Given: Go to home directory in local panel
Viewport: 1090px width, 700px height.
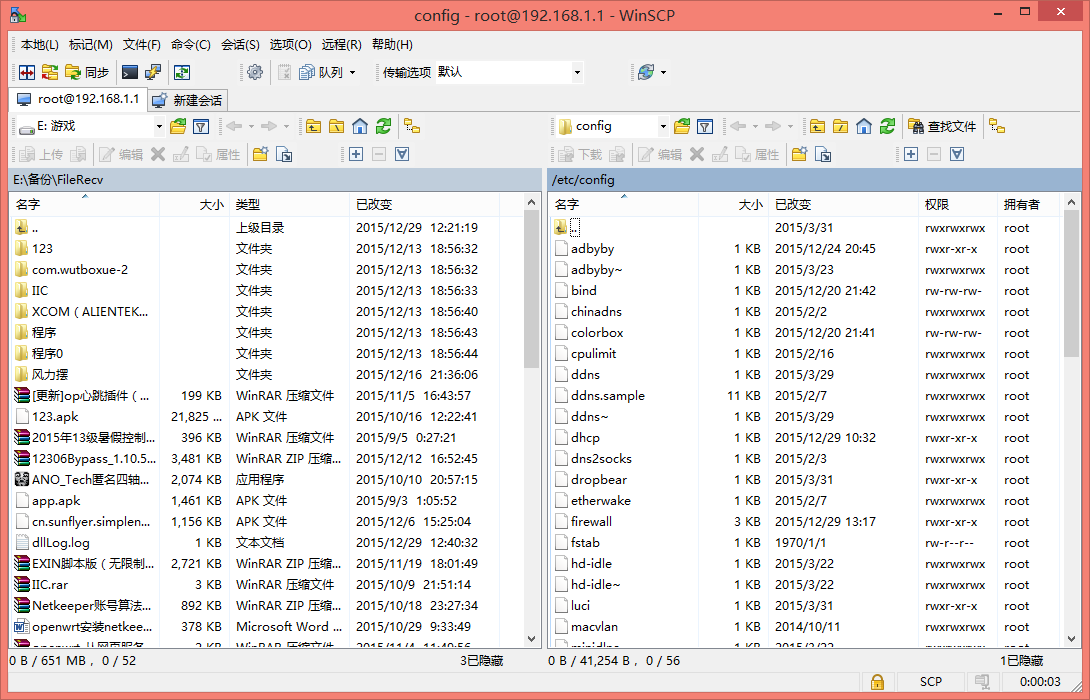Looking at the screenshot, I should click(359, 127).
